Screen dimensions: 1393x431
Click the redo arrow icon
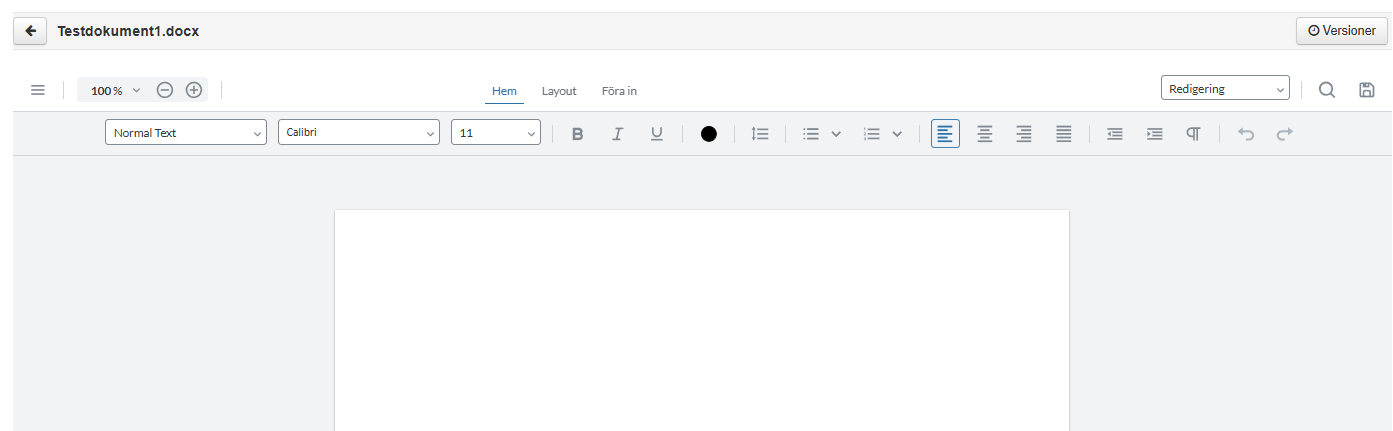pos(1285,134)
